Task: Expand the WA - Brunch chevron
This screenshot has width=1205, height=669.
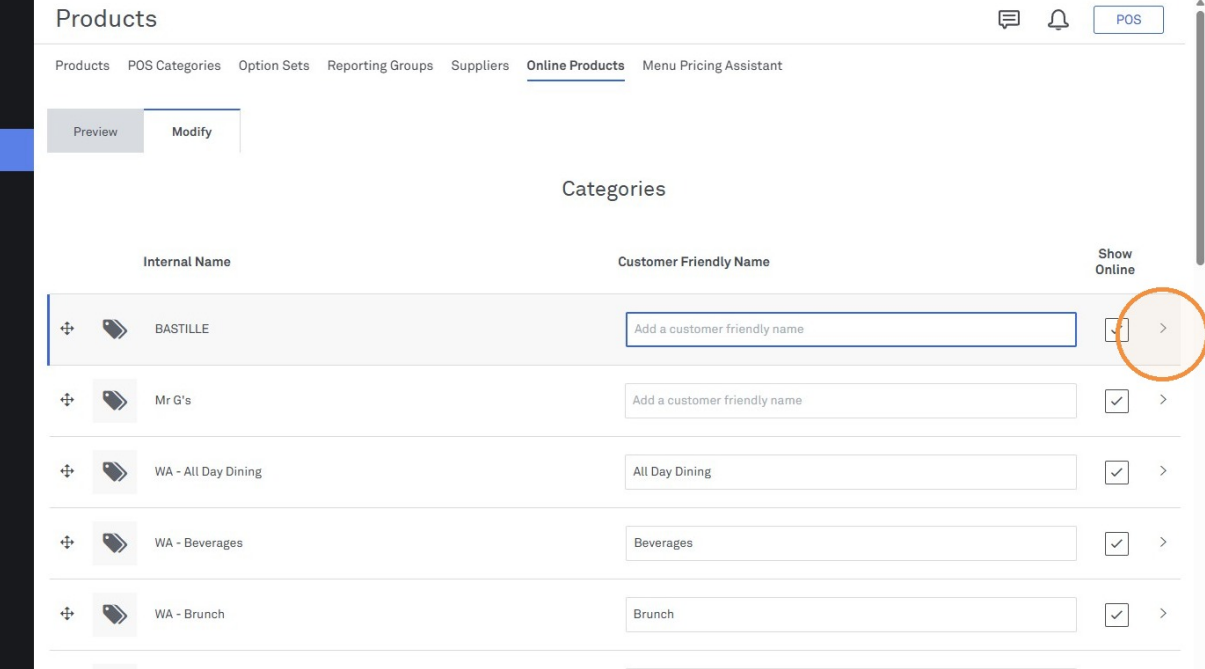Action: point(1163,613)
